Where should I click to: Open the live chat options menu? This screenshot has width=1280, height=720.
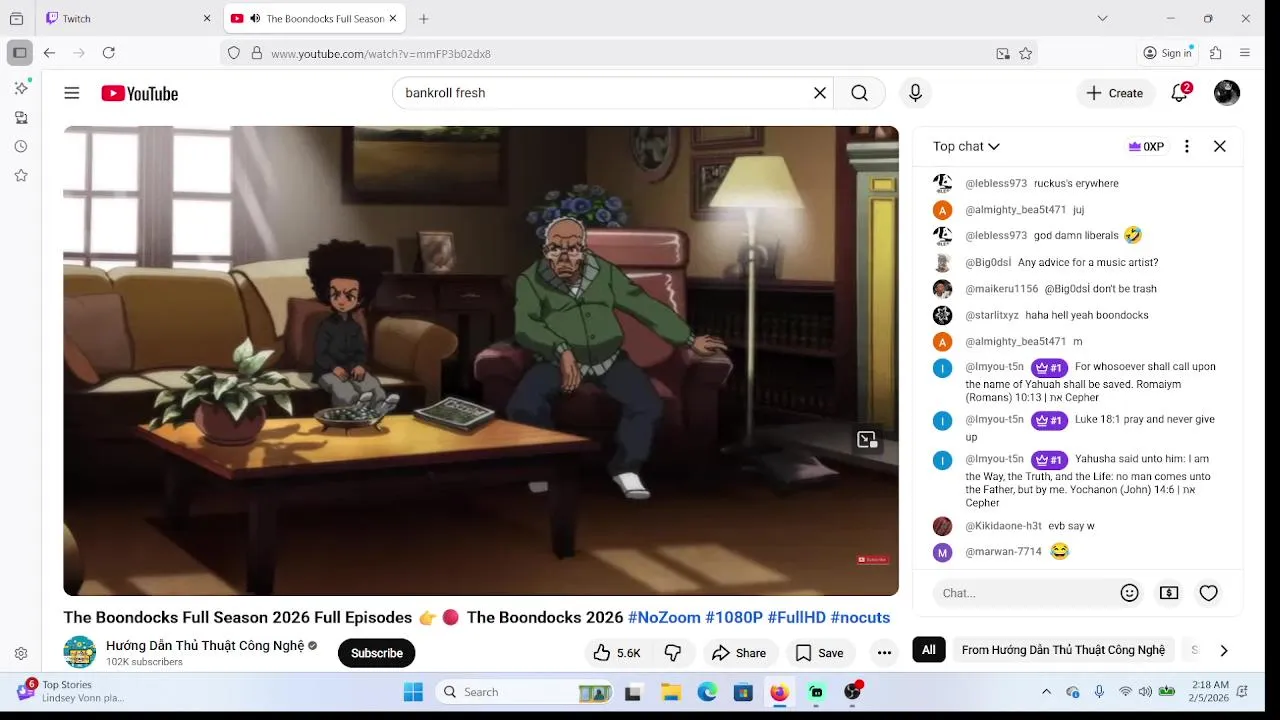coord(1187,146)
